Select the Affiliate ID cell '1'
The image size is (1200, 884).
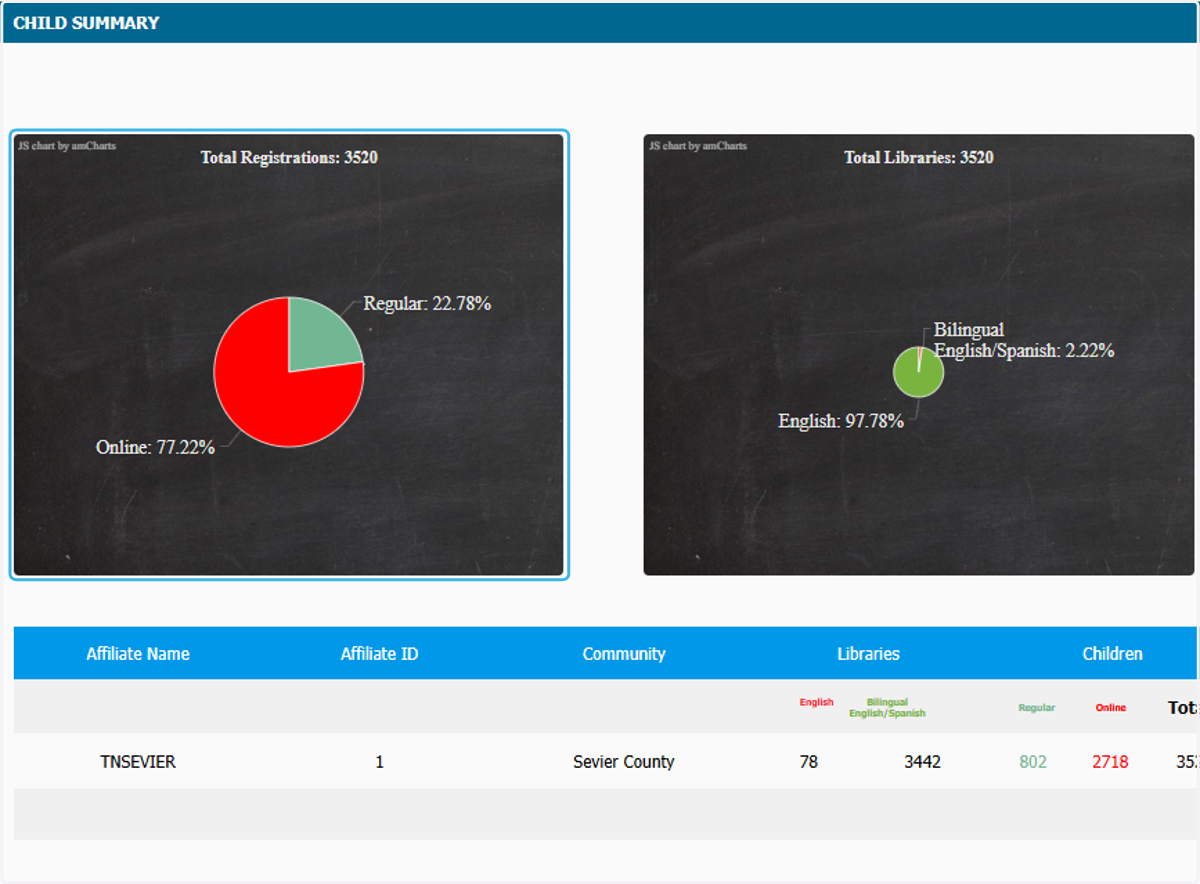[x=379, y=762]
